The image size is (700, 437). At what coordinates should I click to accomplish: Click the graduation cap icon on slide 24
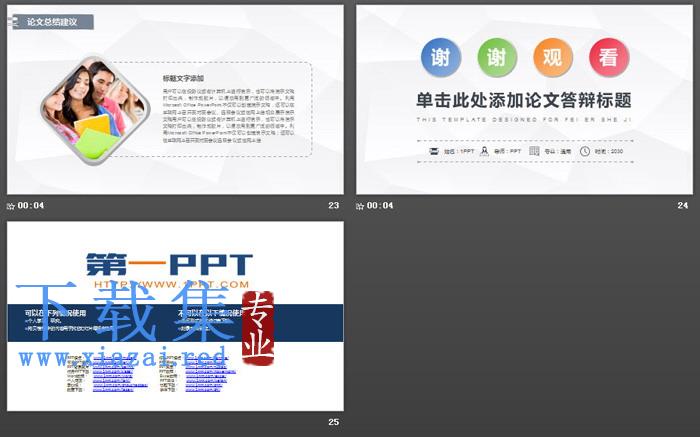tap(433, 151)
